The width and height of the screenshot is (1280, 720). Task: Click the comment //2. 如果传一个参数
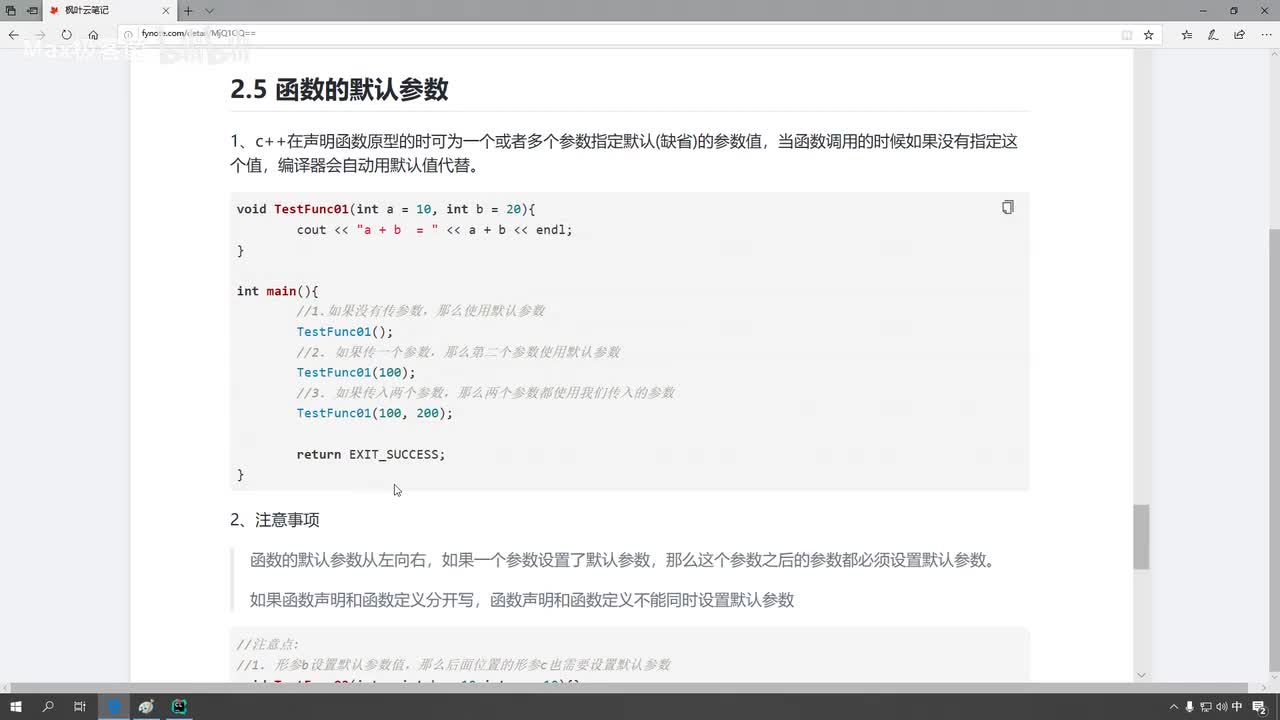[459, 352]
